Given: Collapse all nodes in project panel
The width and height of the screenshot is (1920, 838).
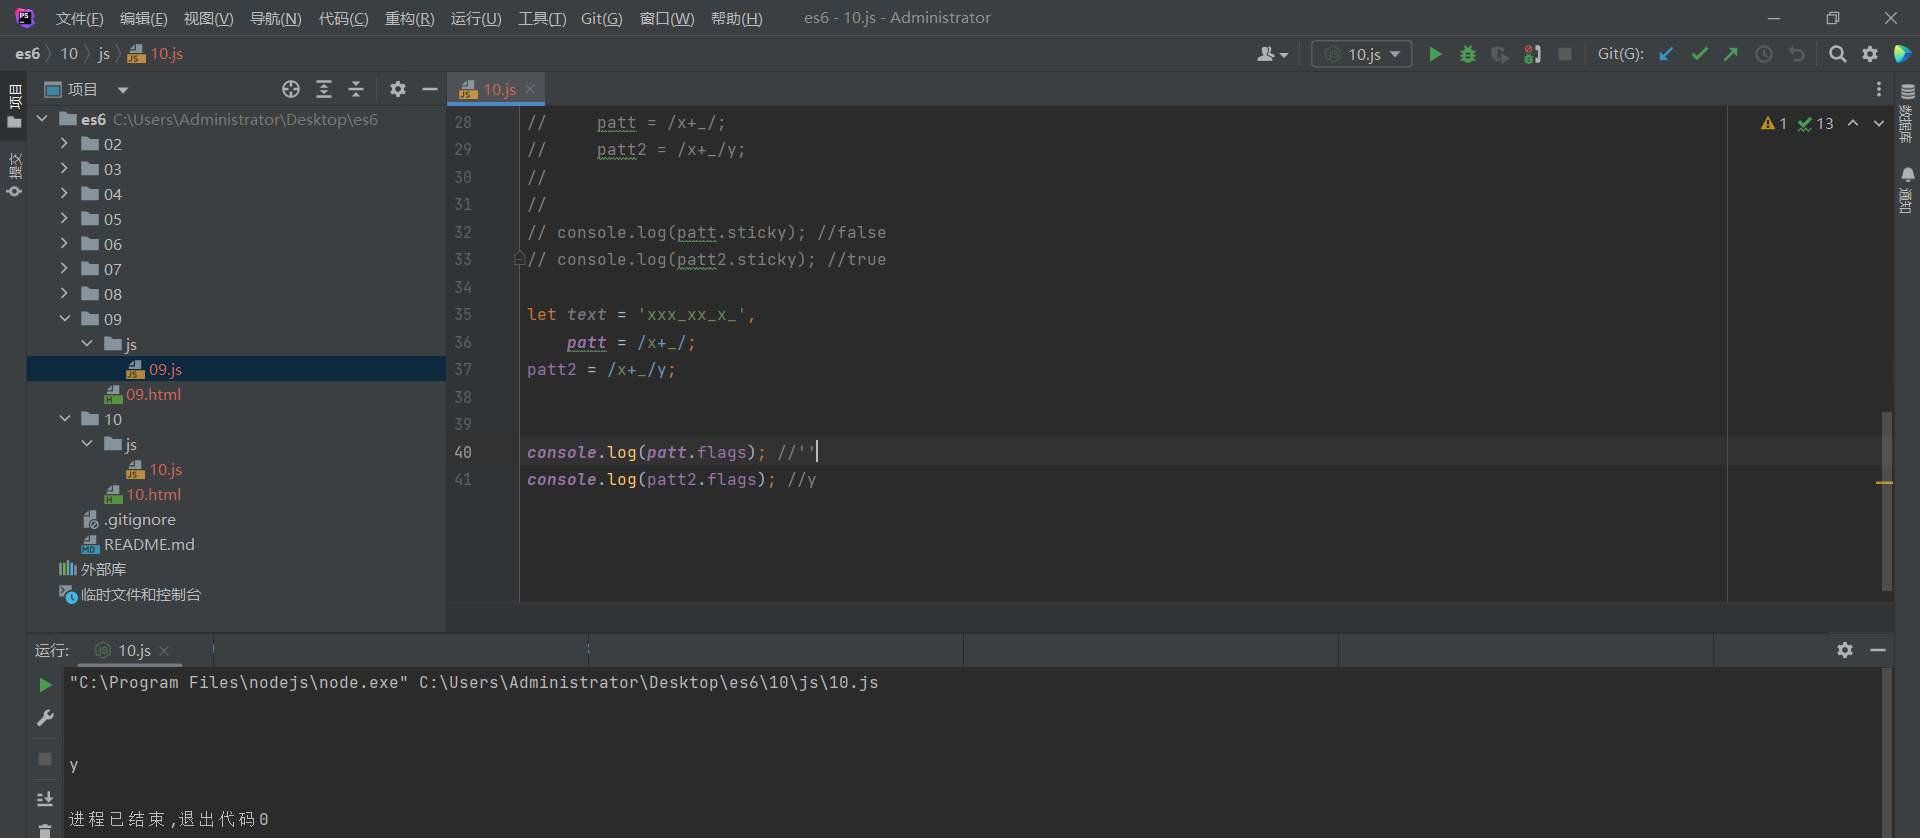Looking at the screenshot, I should pos(356,89).
